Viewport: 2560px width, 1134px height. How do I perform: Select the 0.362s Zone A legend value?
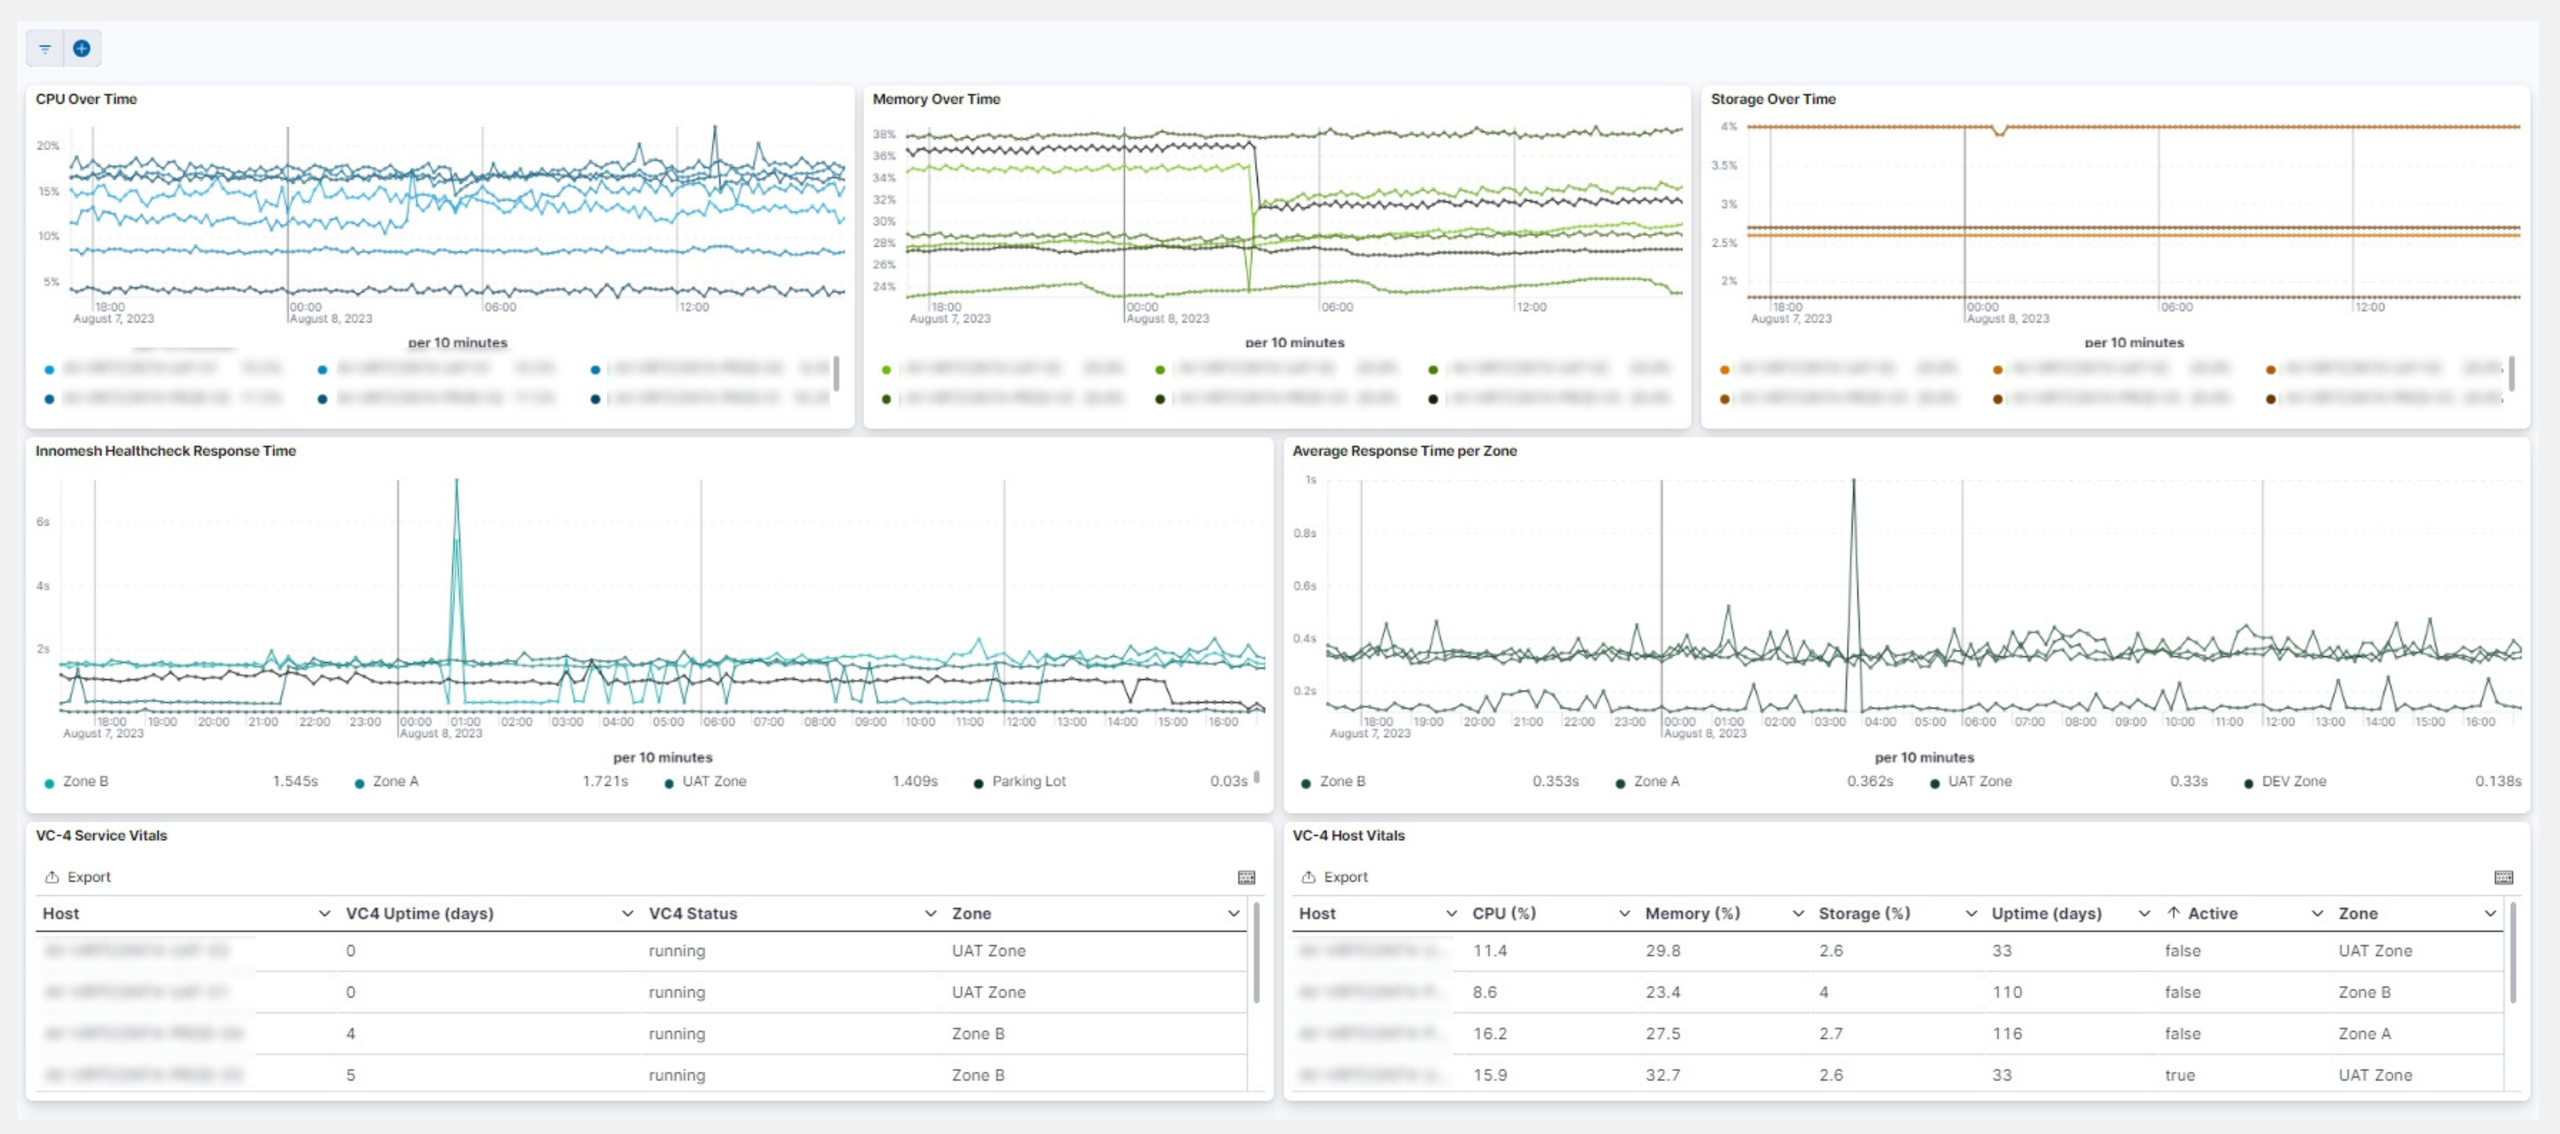[x=1870, y=781]
